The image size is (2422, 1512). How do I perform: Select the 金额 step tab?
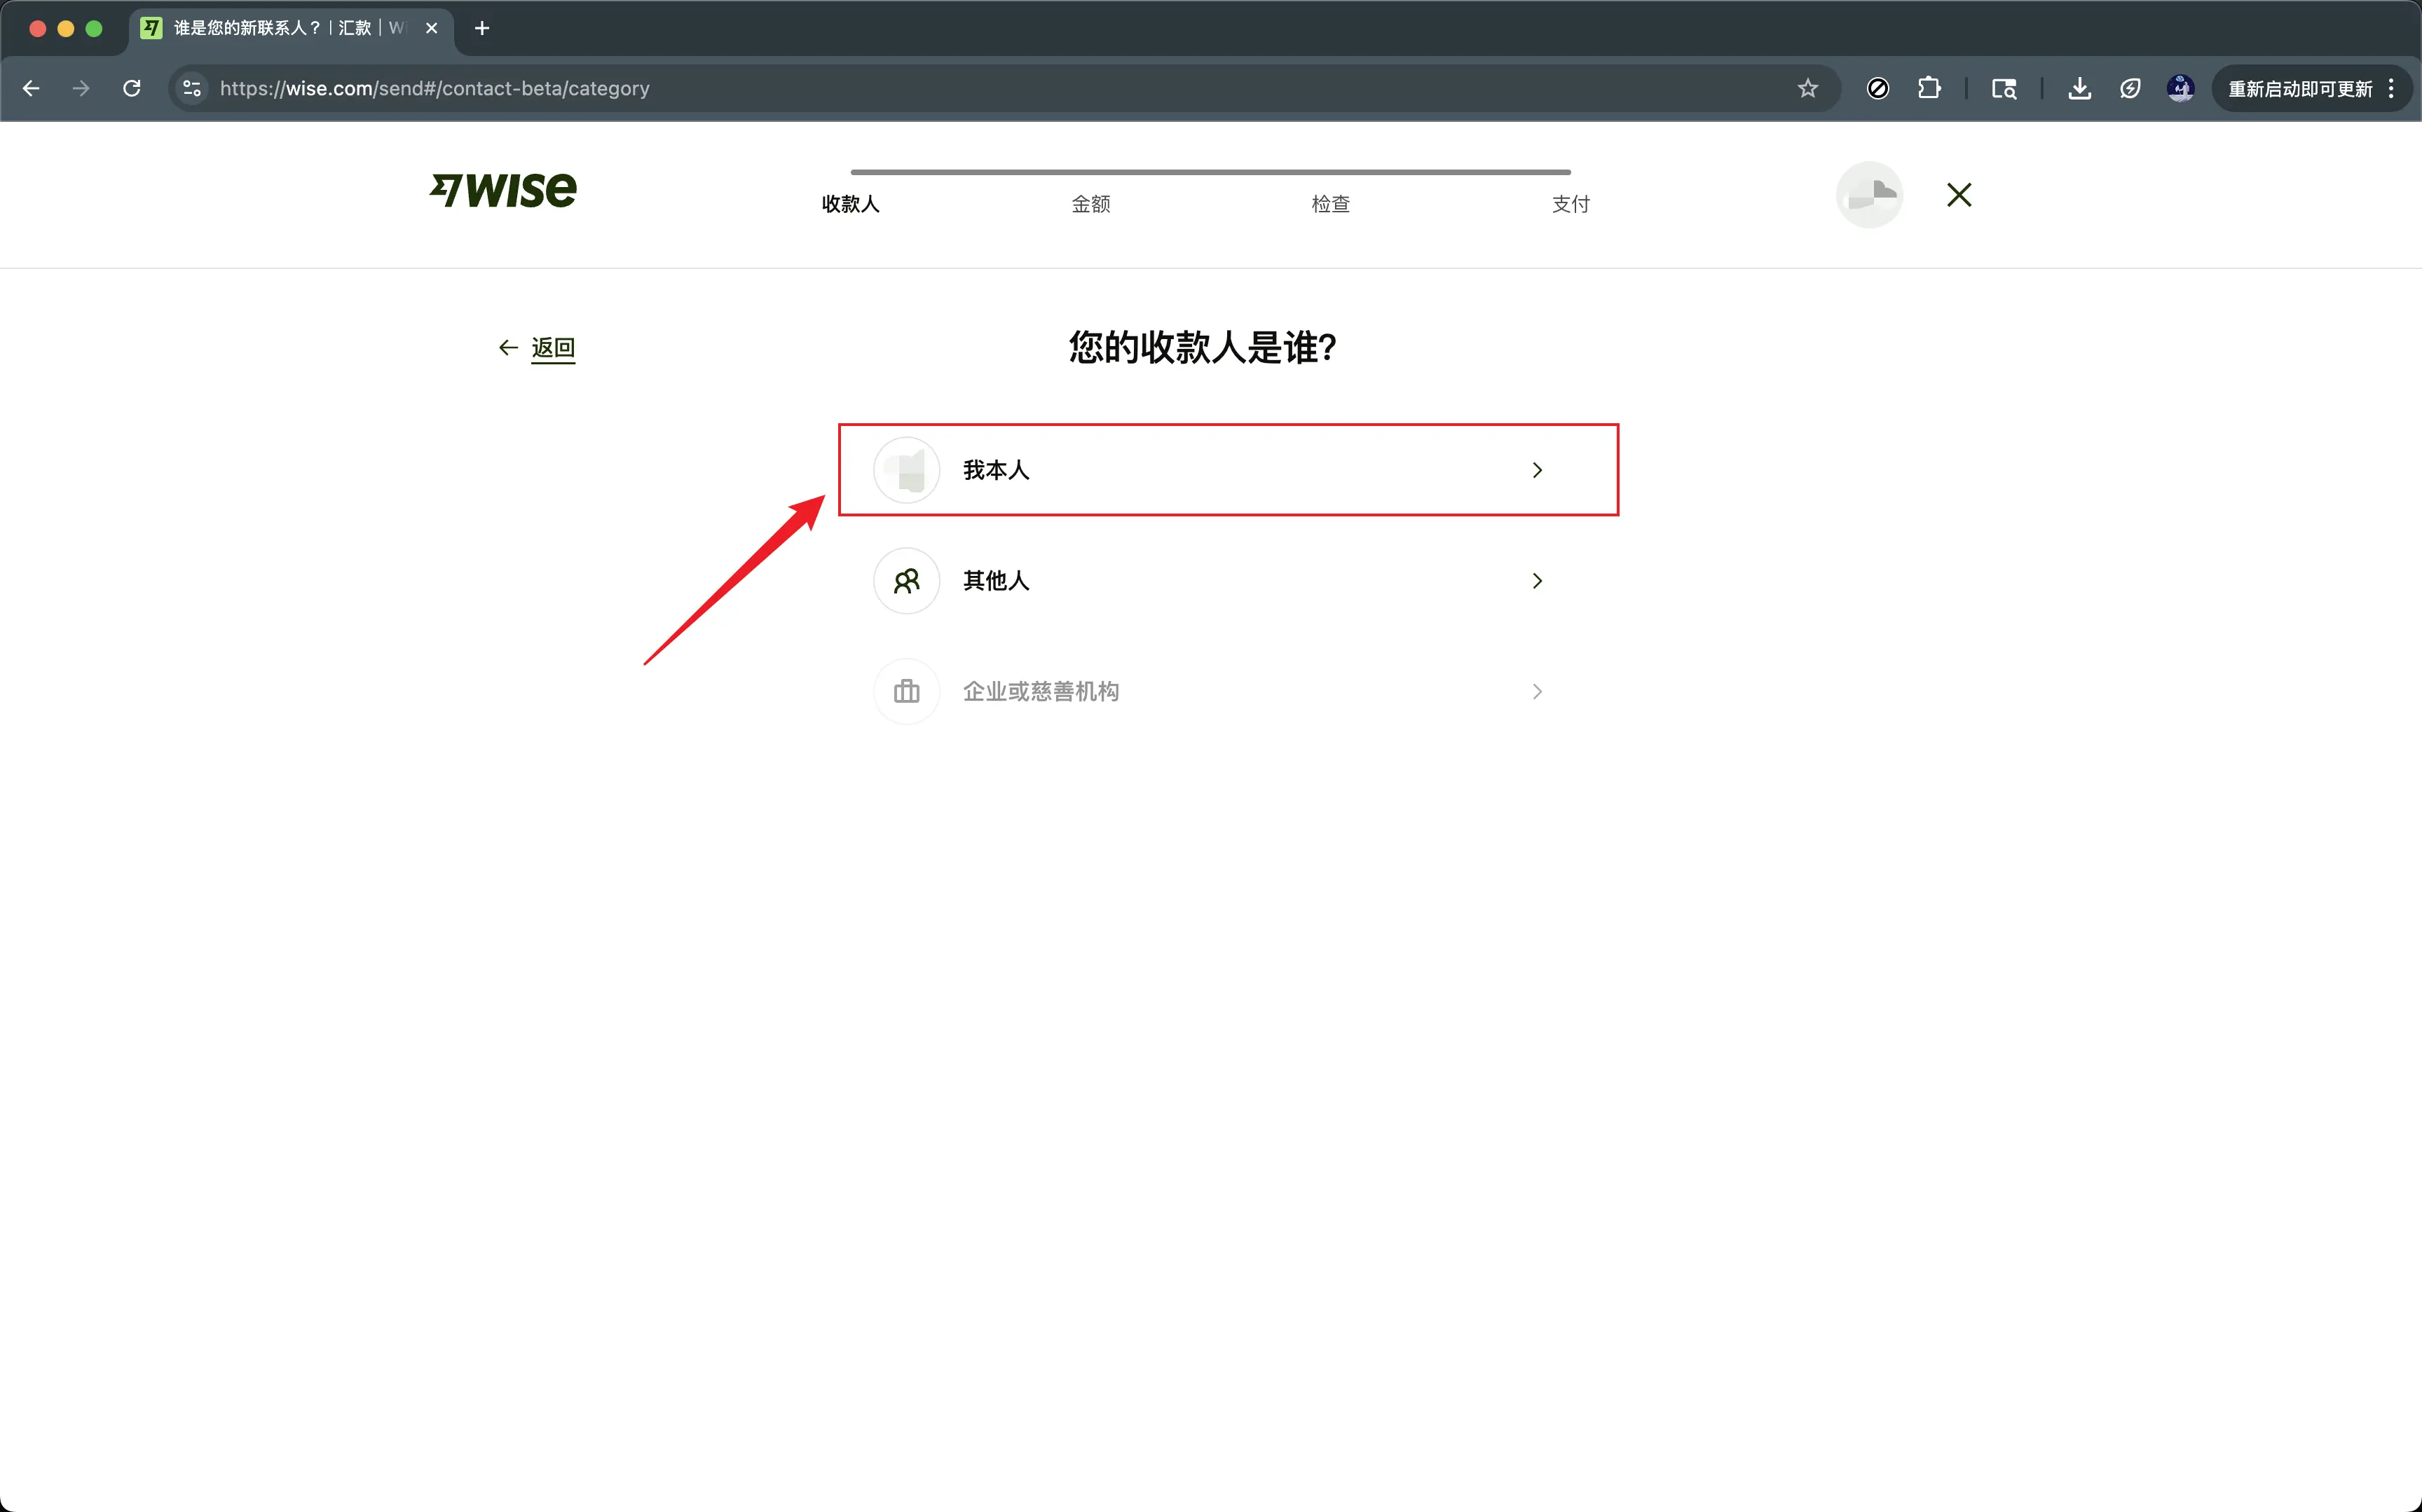click(1090, 204)
